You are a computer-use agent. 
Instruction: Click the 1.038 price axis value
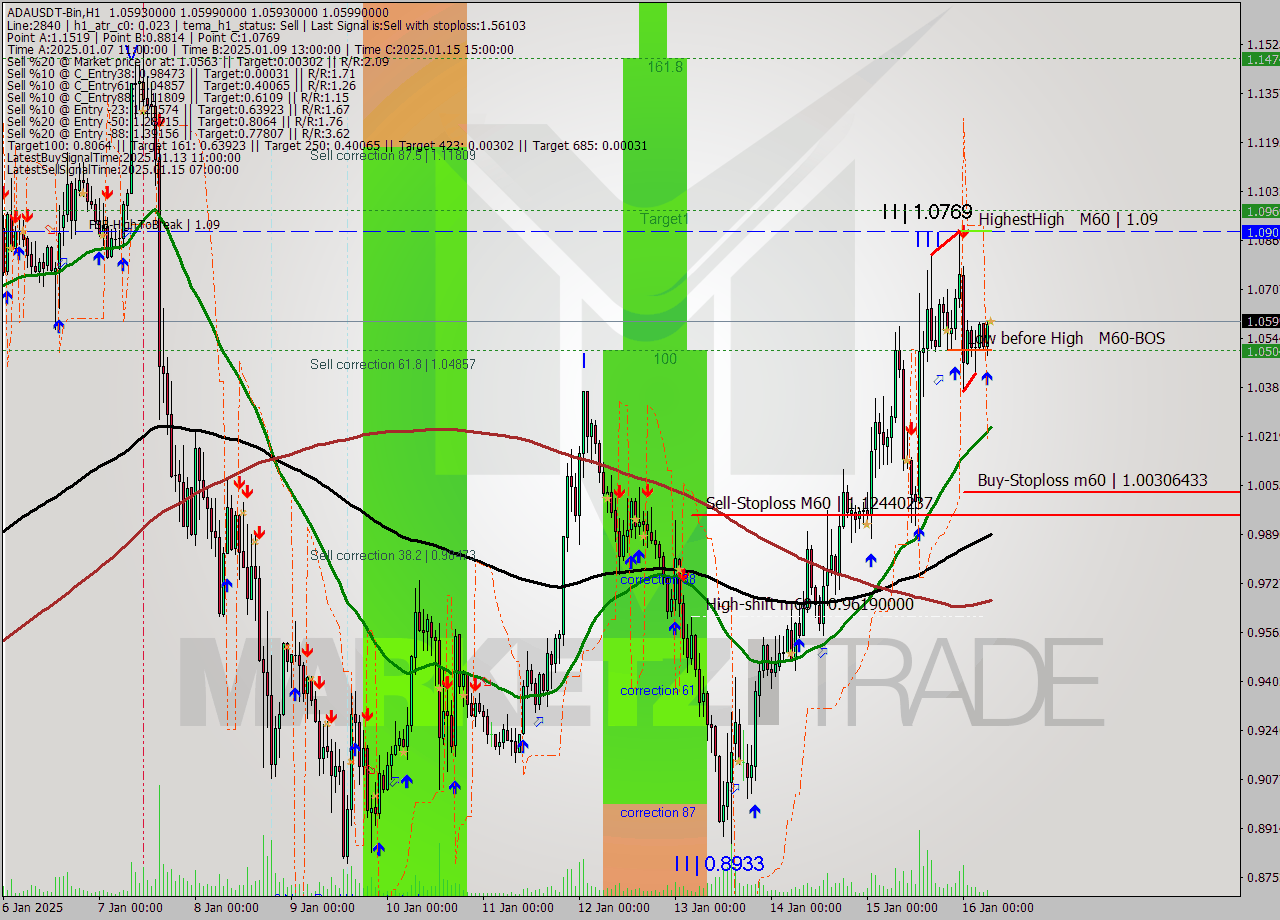(1262, 387)
